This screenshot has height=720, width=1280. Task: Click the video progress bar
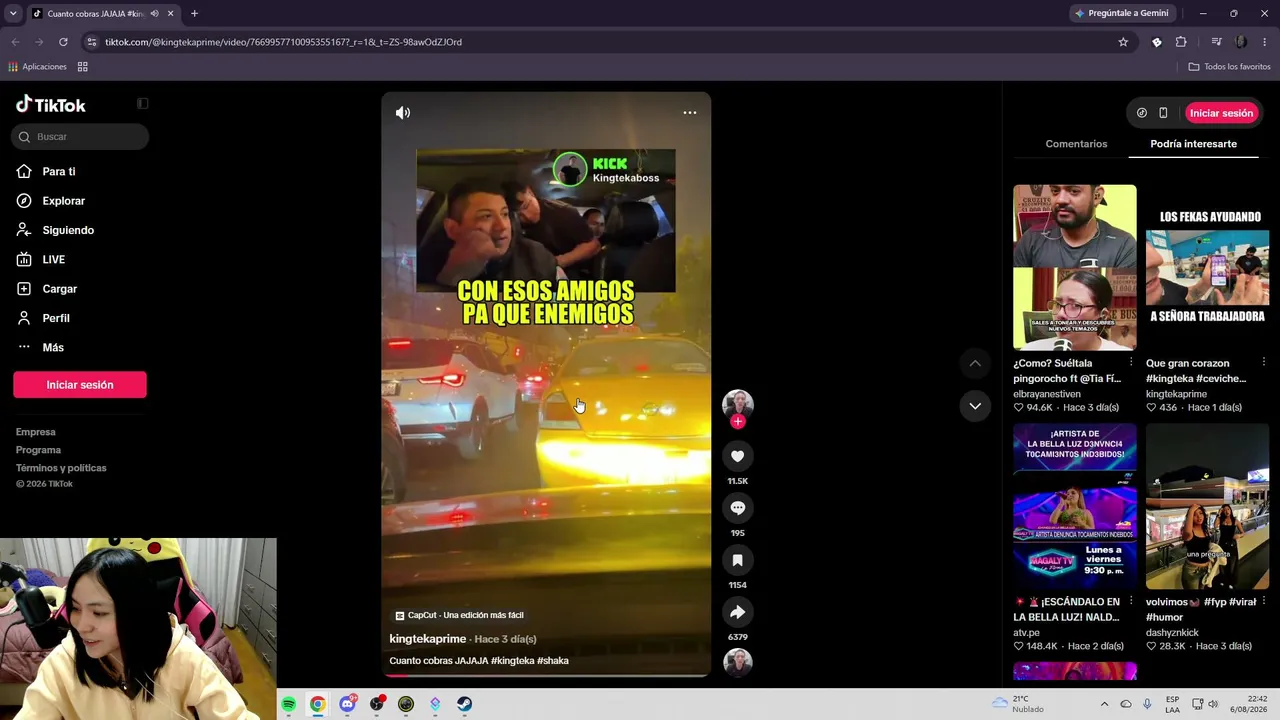546,675
